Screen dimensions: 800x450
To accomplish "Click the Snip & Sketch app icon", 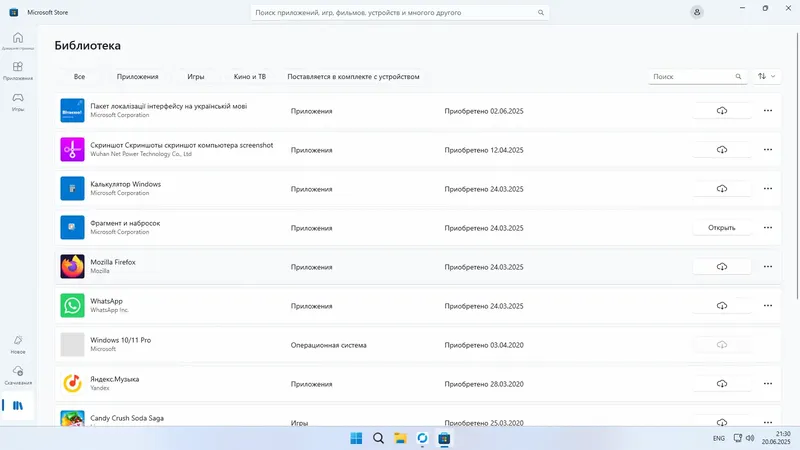I will [x=72, y=228].
